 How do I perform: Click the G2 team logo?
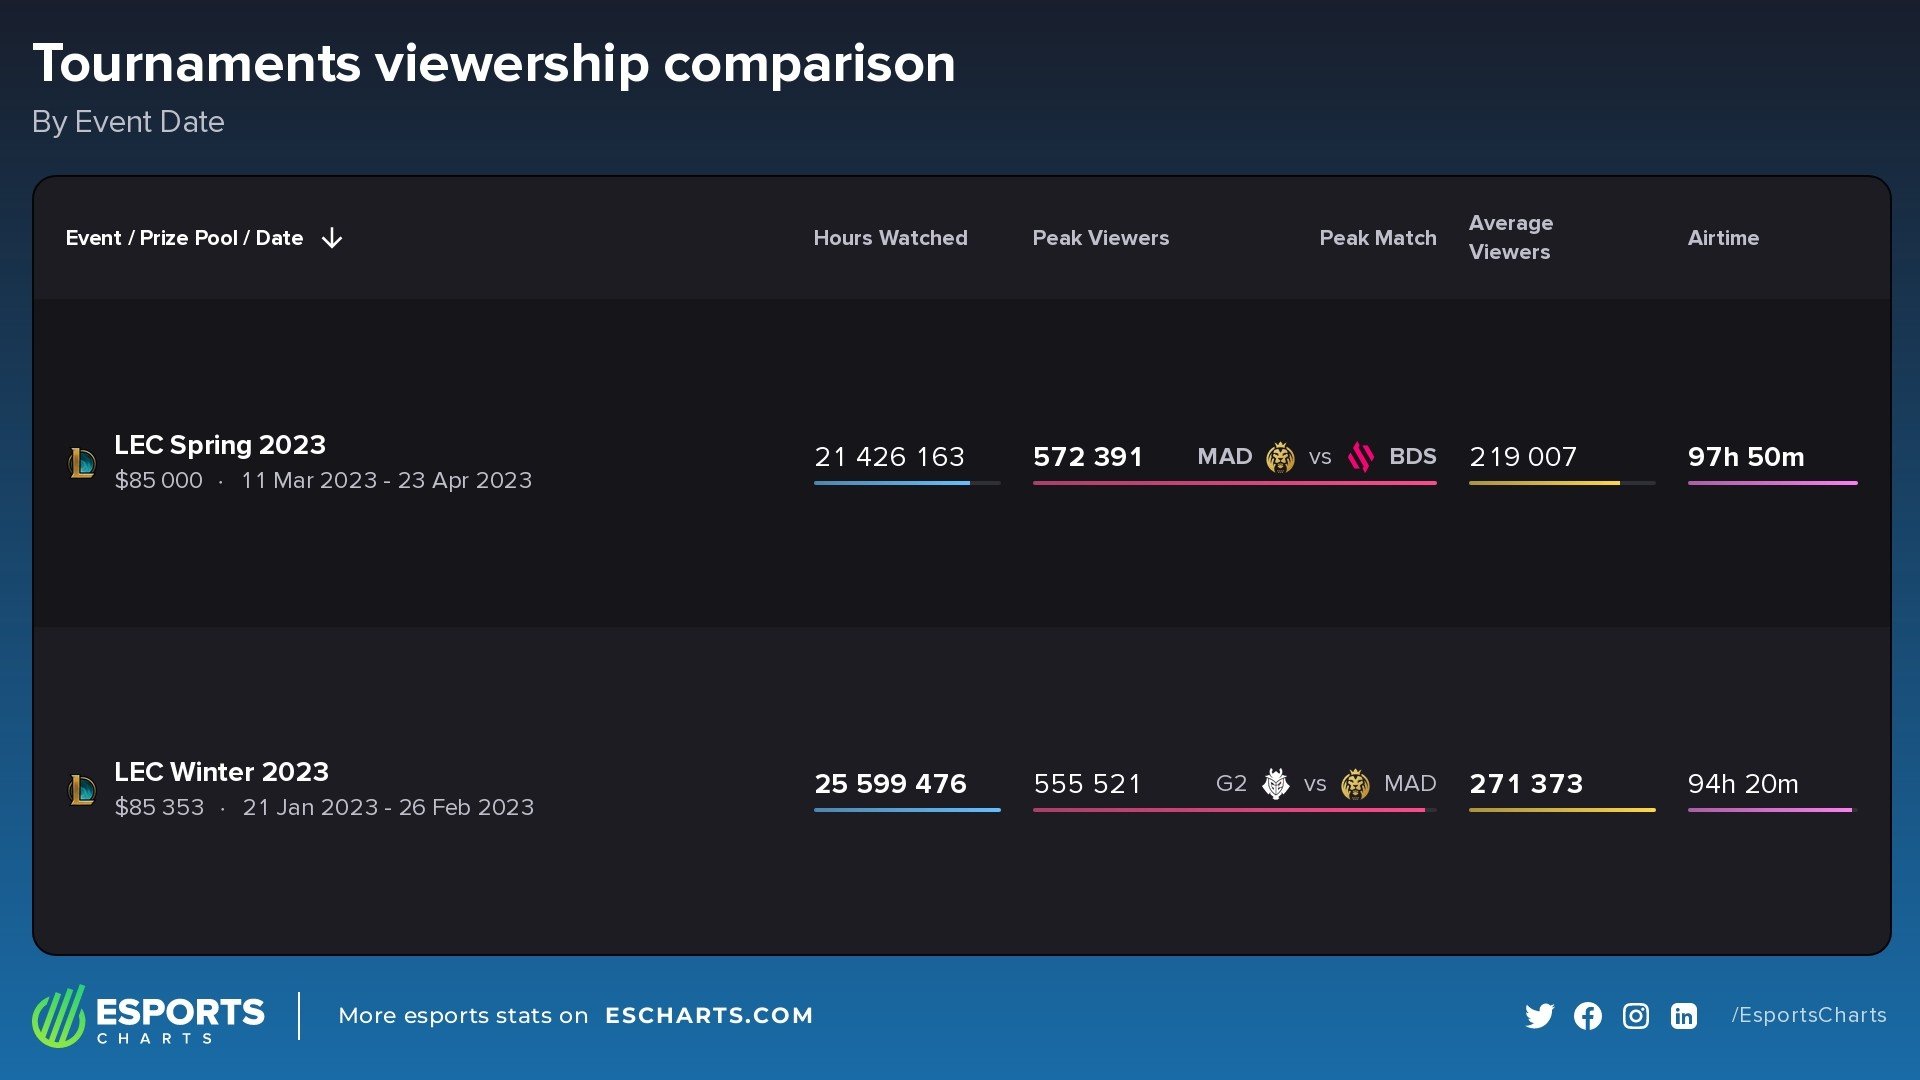[1275, 784]
